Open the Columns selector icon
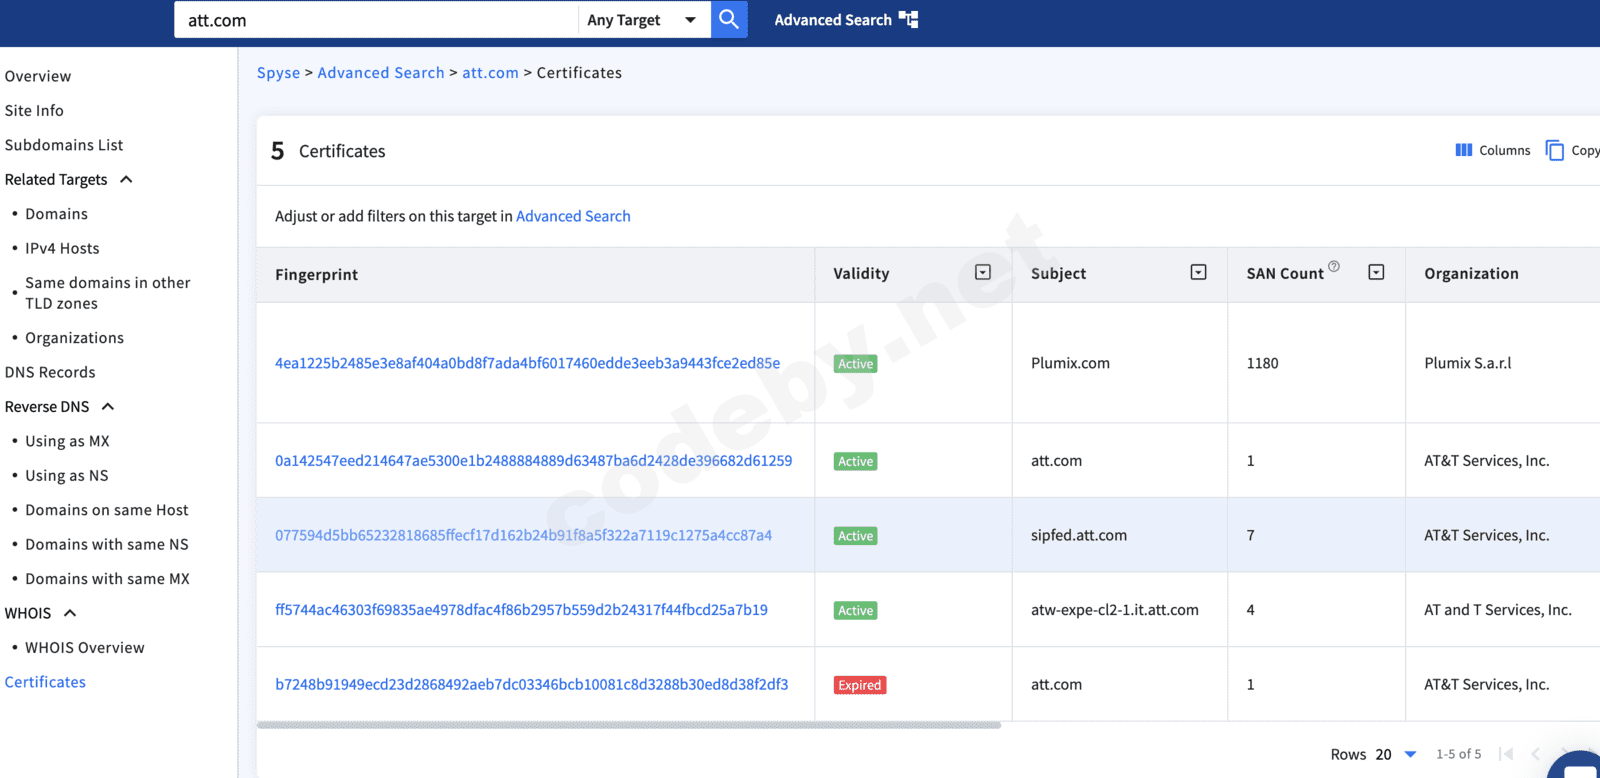This screenshot has height=778, width=1600. 1463,150
